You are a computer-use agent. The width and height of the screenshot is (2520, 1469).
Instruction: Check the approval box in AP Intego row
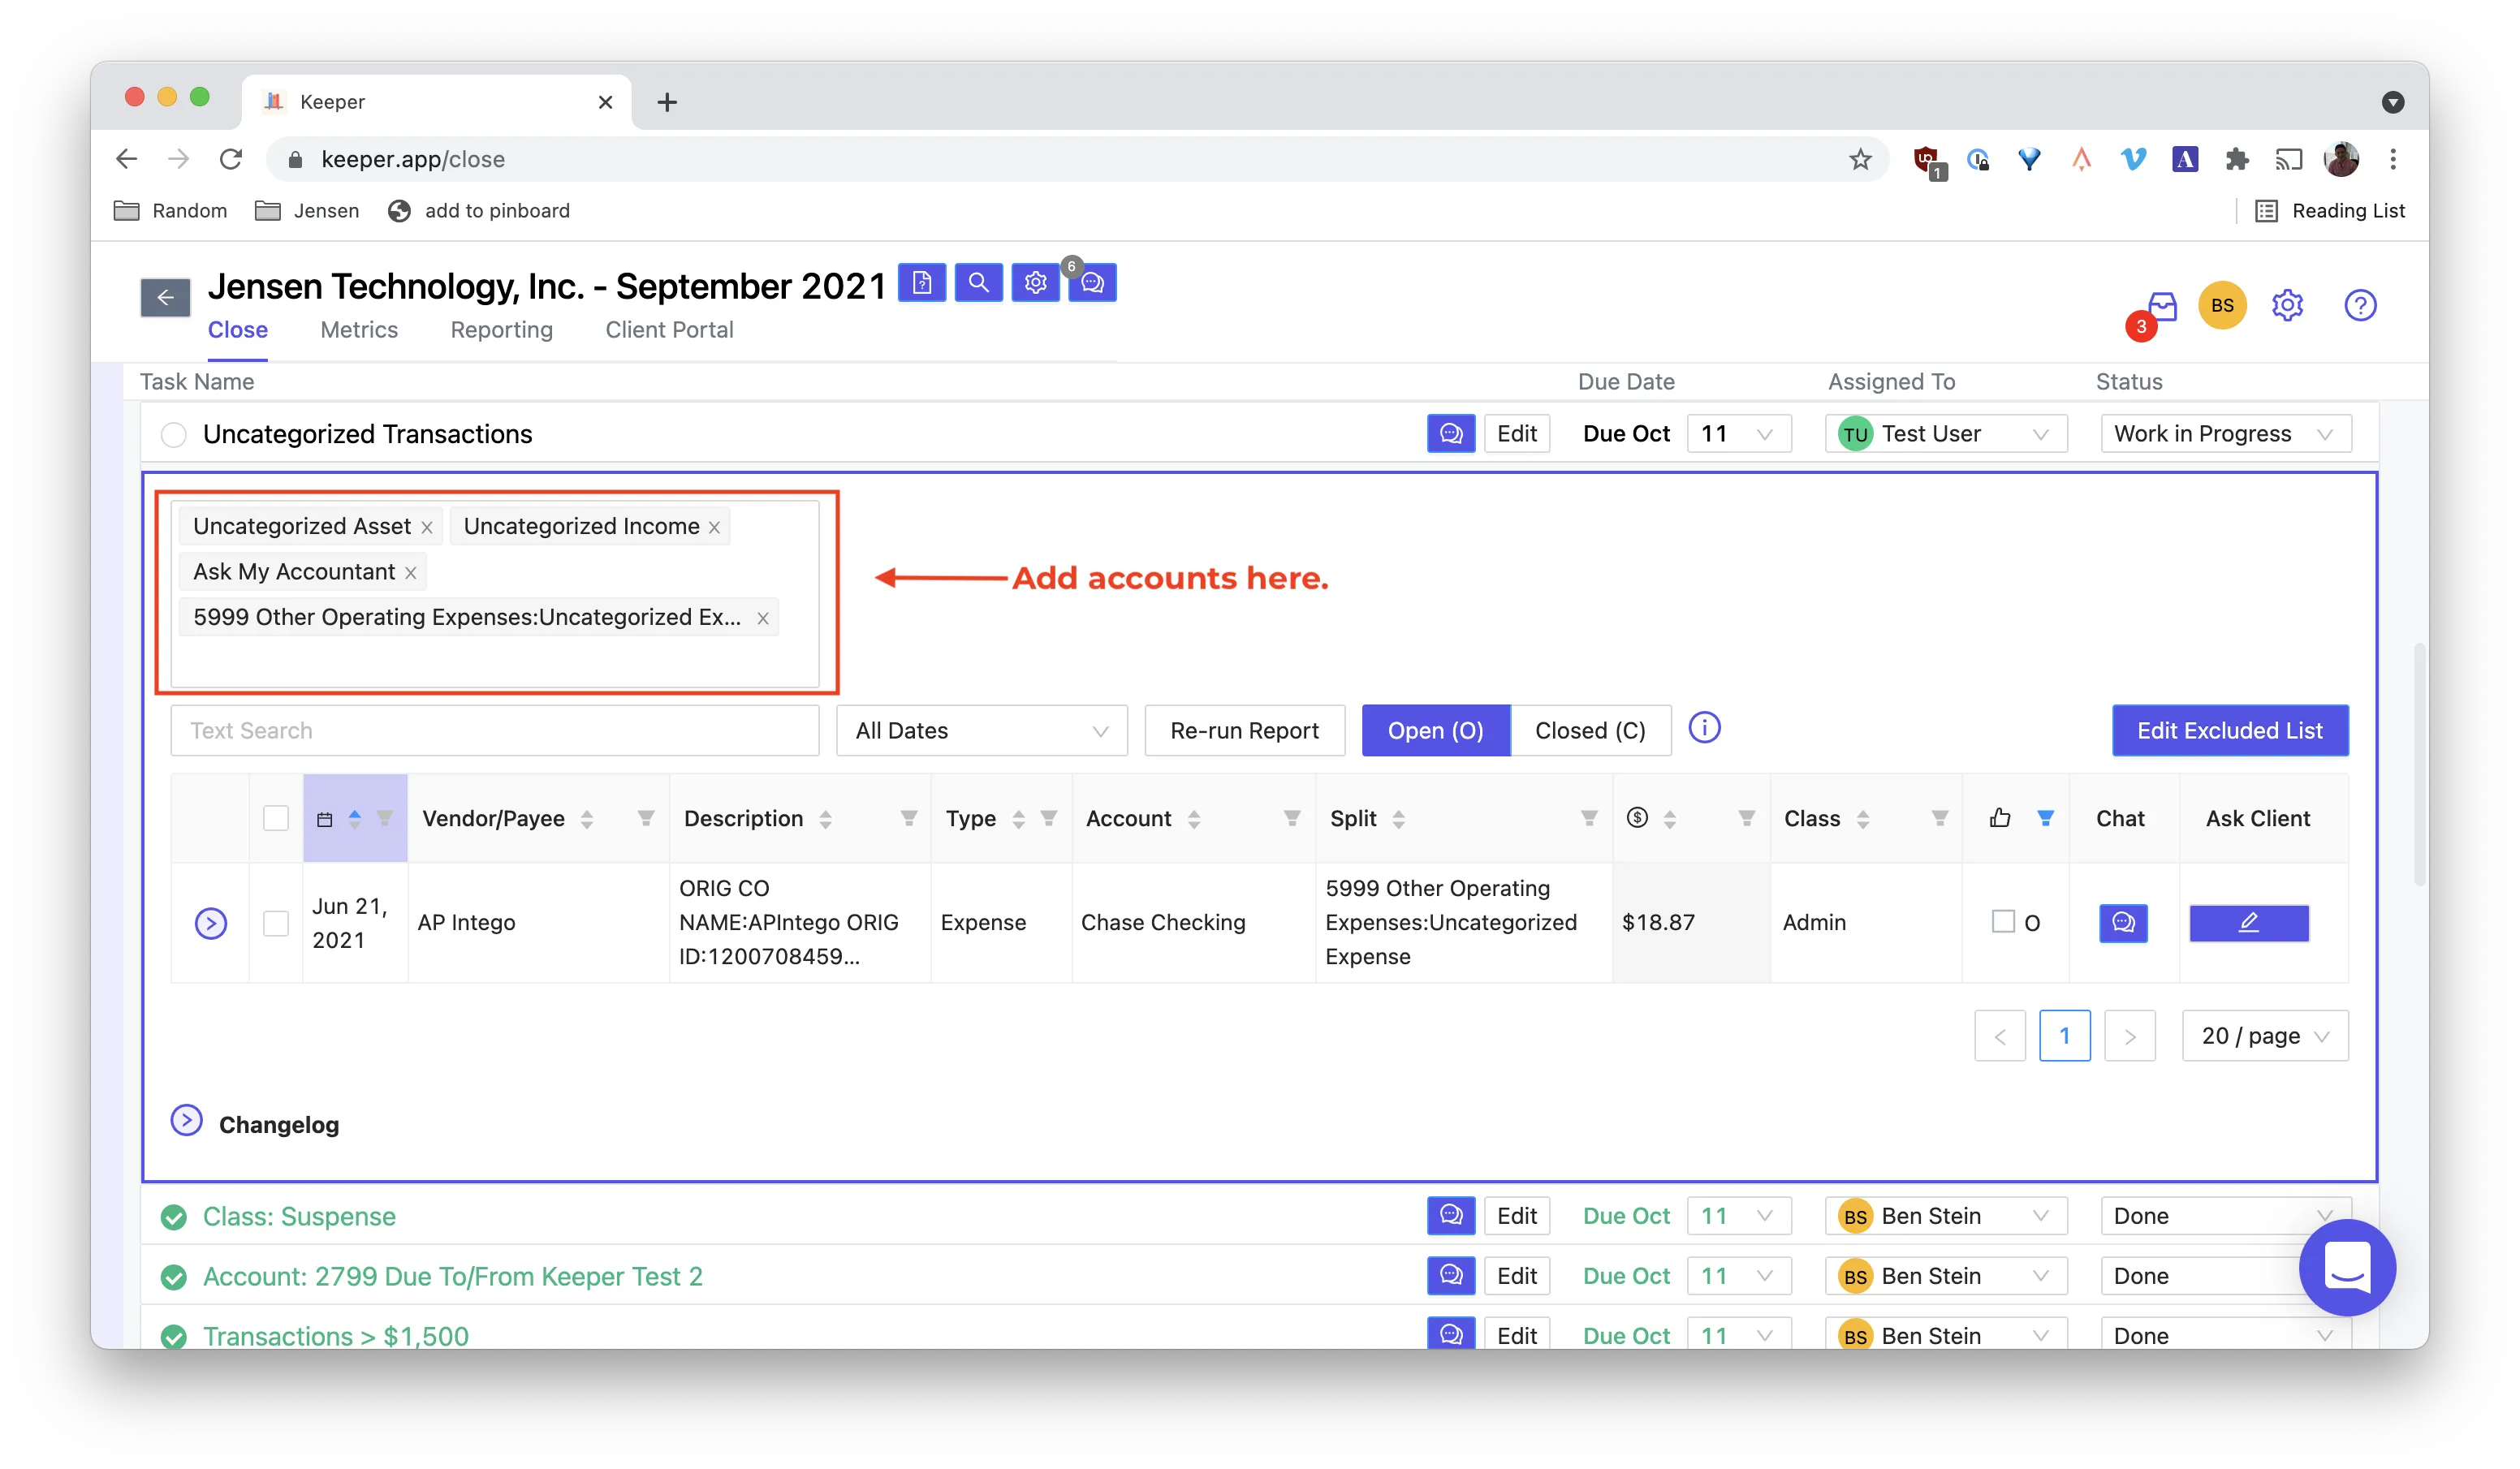click(x=2002, y=921)
